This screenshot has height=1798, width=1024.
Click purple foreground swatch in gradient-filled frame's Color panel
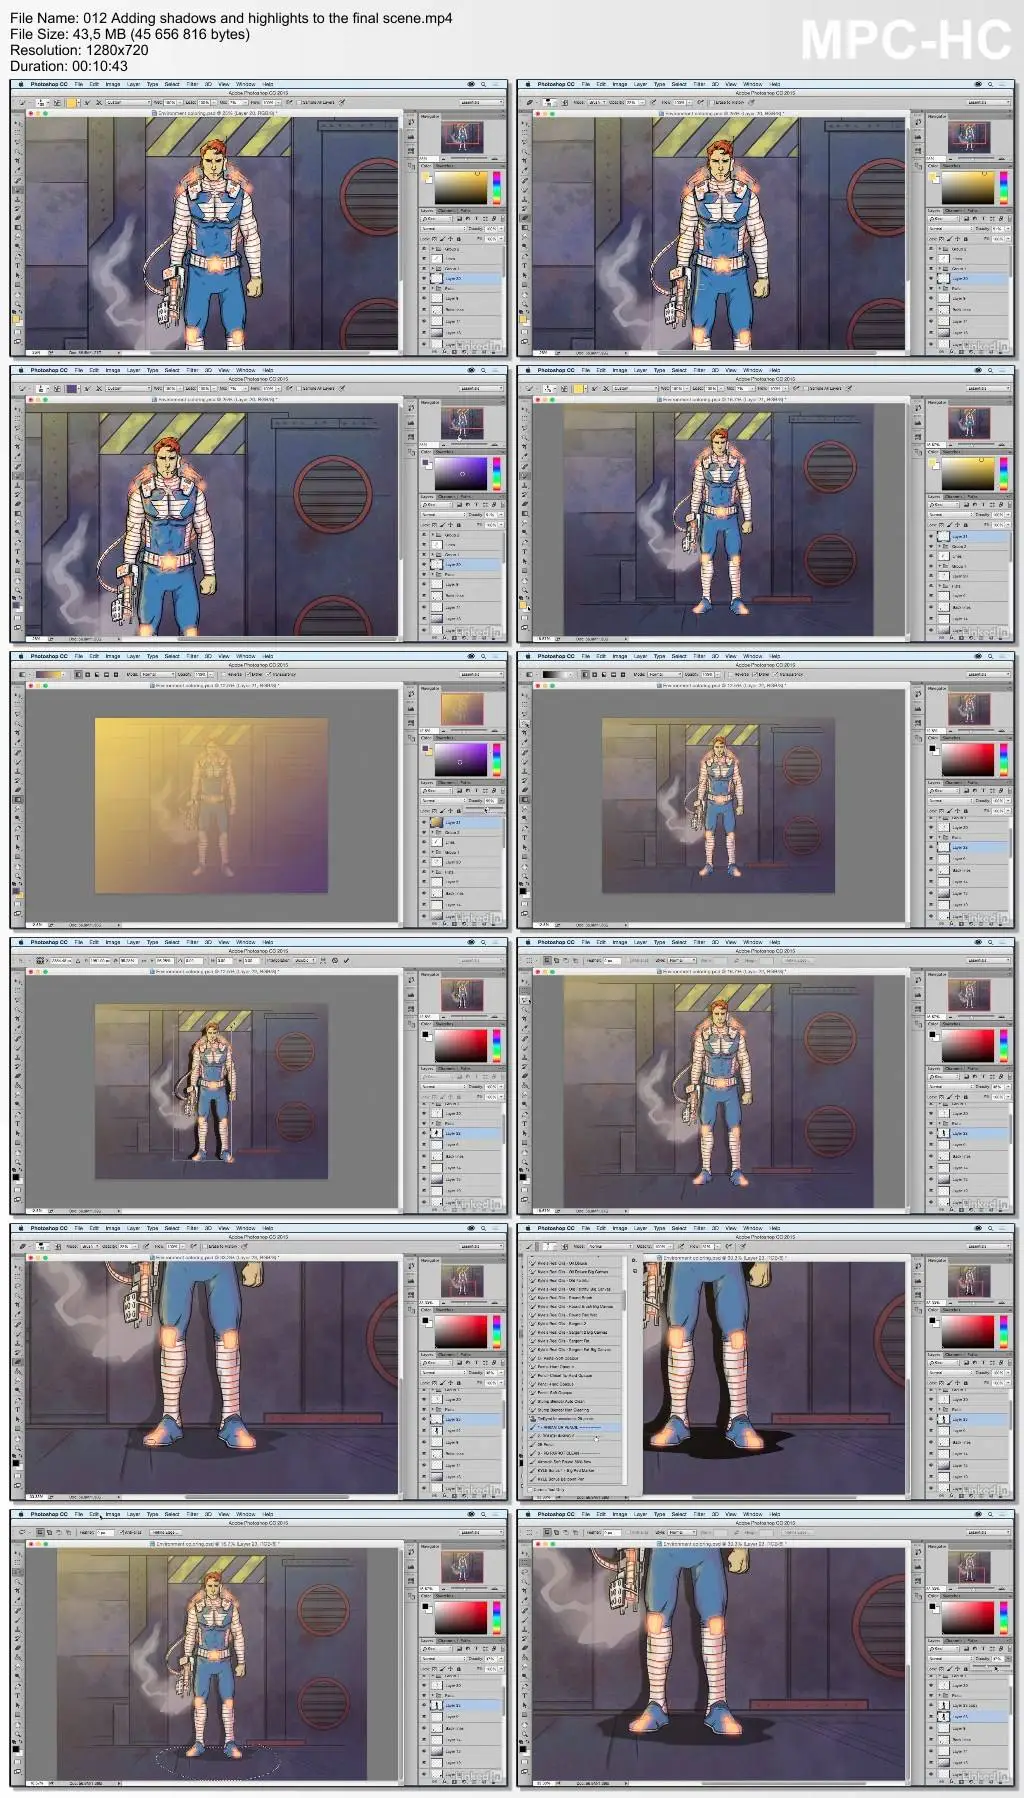click(425, 748)
